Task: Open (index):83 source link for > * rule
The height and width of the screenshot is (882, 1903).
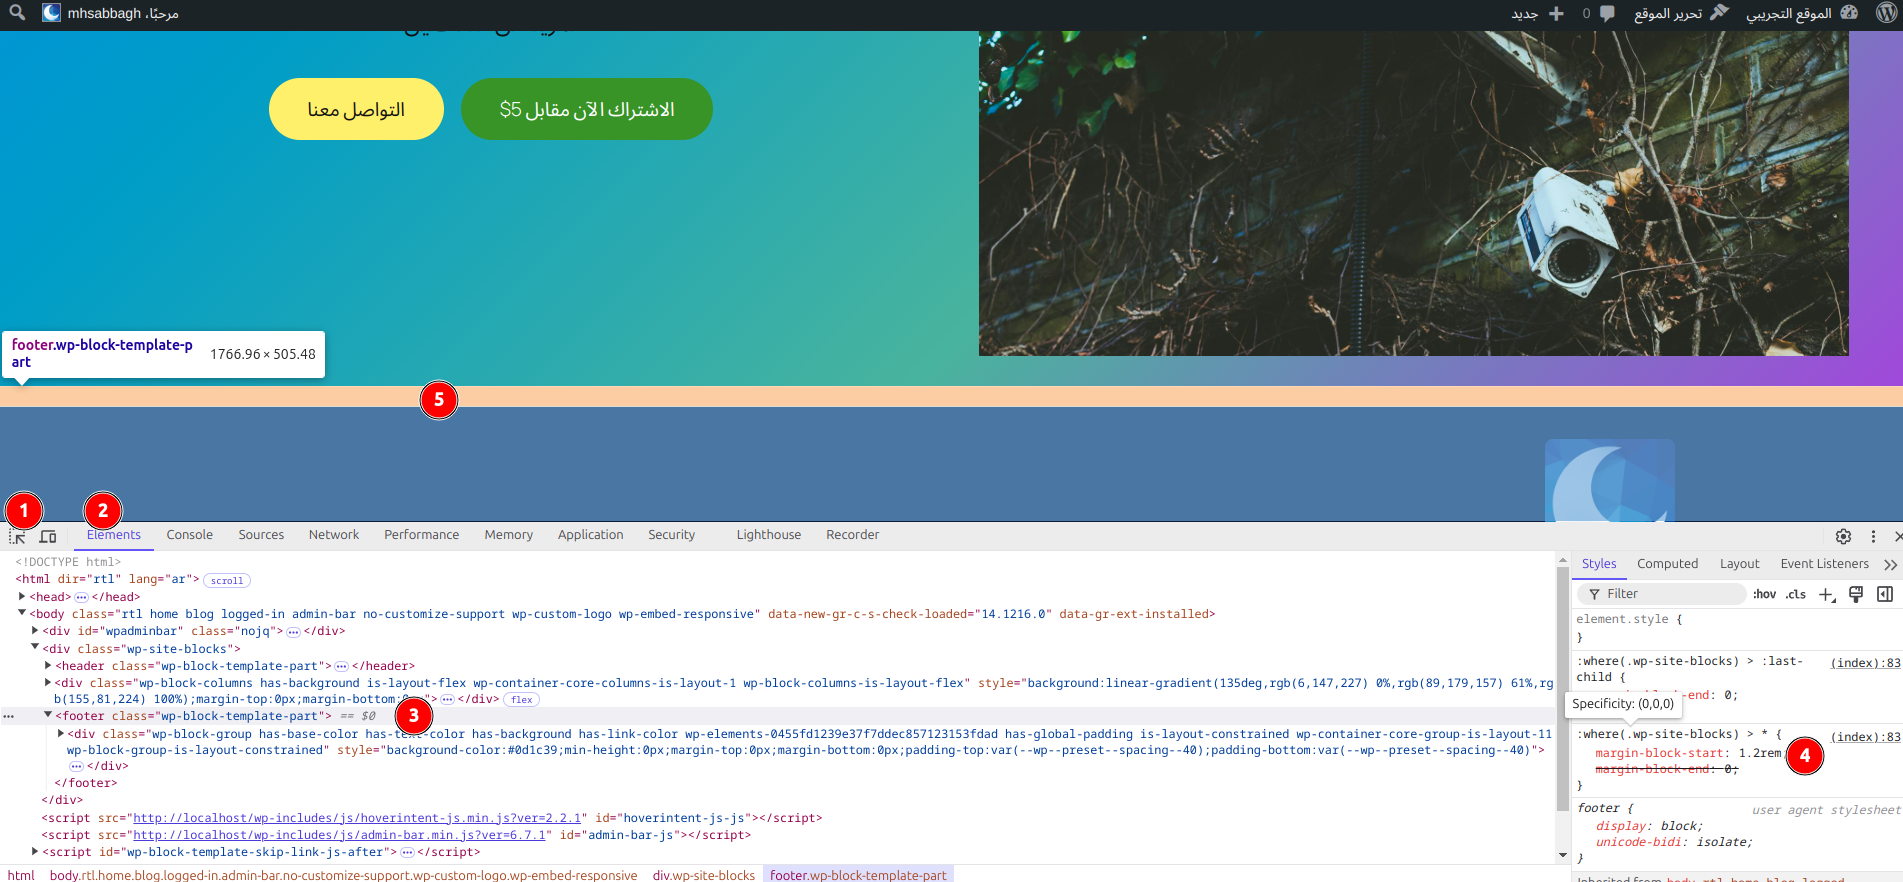Action: (x=1866, y=737)
